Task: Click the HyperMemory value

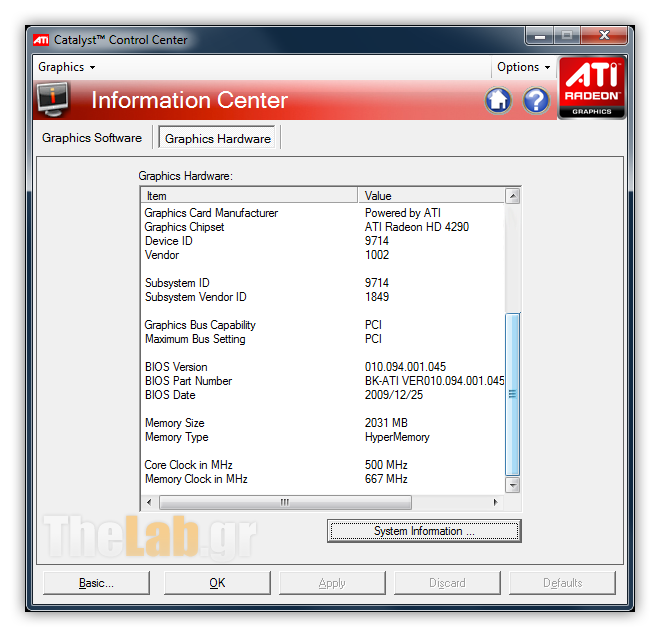Action: coord(397,437)
